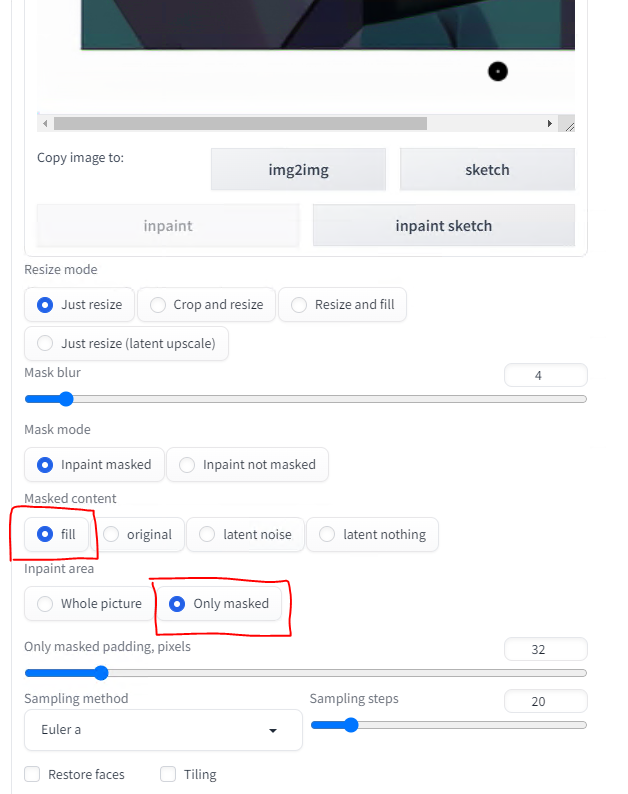Viewport: 628px width, 794px height.
Task: Select Just resize (latent upscale)
Action: click(126, 343)
